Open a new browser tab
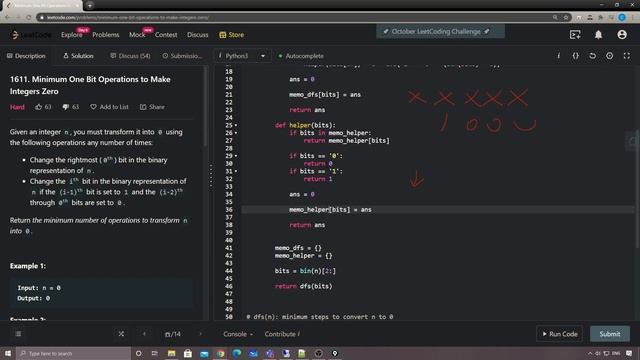Viewport: 640px width, 360px height. pyautogui.click(x=90, y=5)
